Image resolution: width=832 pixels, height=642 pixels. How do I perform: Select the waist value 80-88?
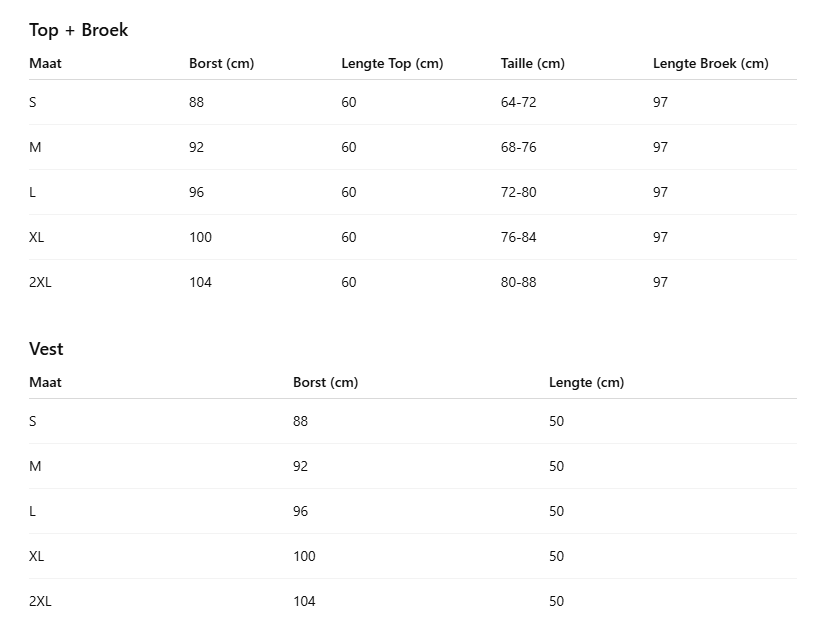coord(518,282)
